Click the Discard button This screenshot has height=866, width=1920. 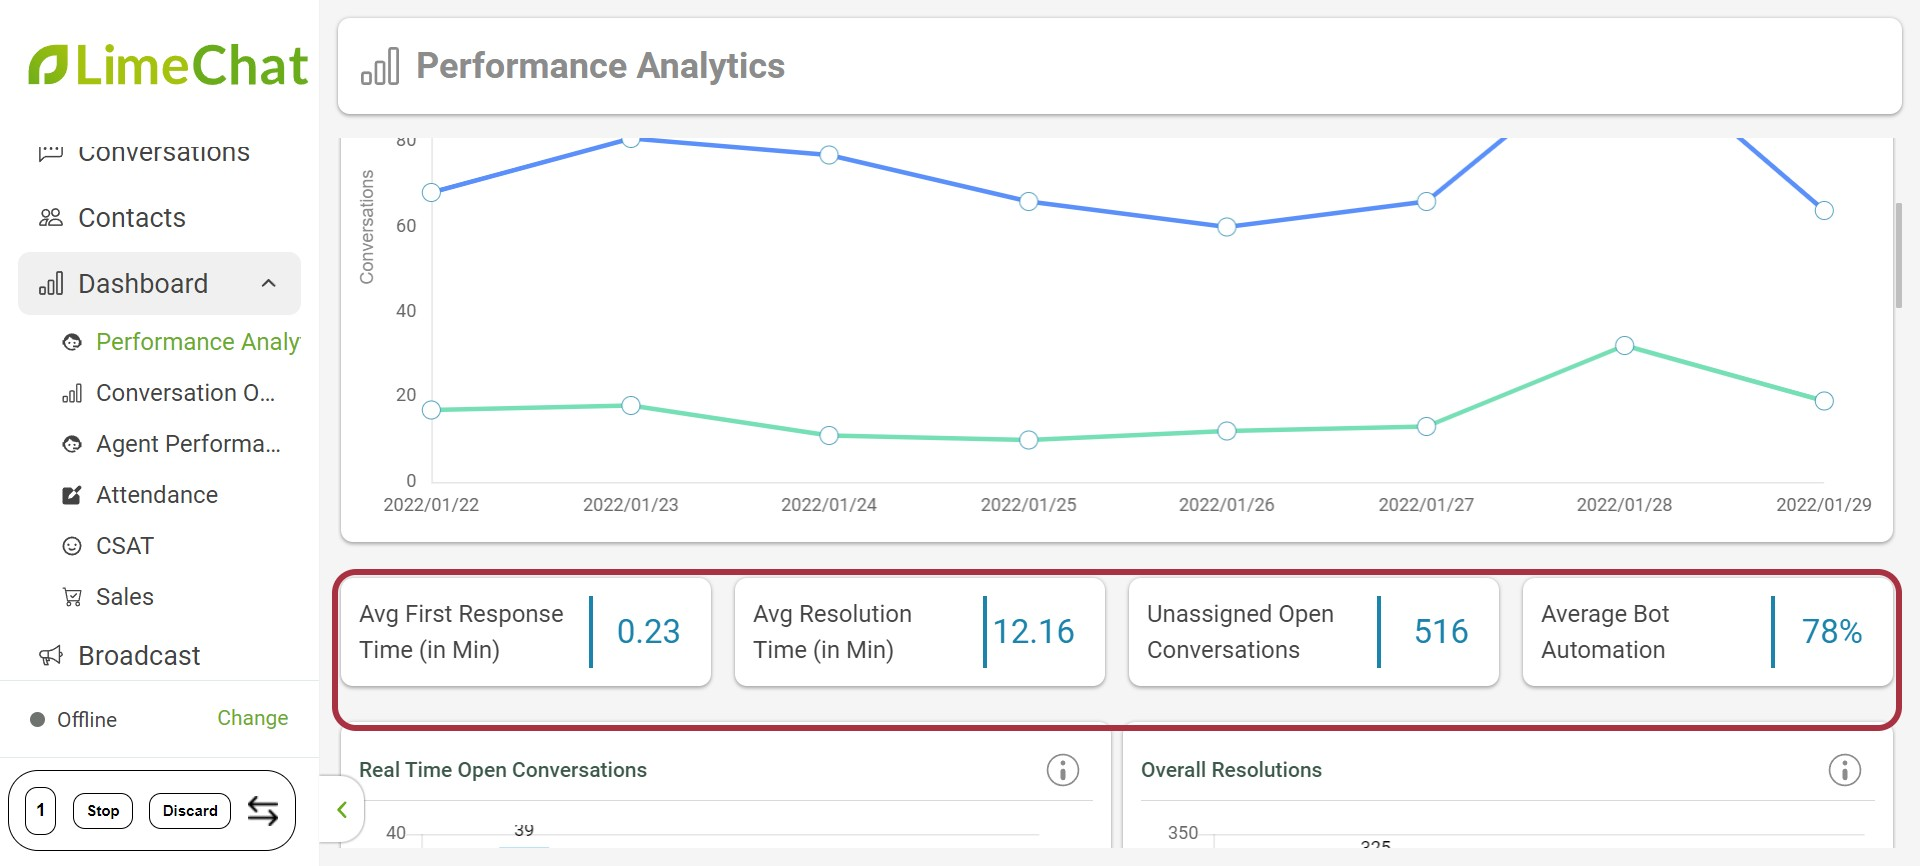click(190, 811)
